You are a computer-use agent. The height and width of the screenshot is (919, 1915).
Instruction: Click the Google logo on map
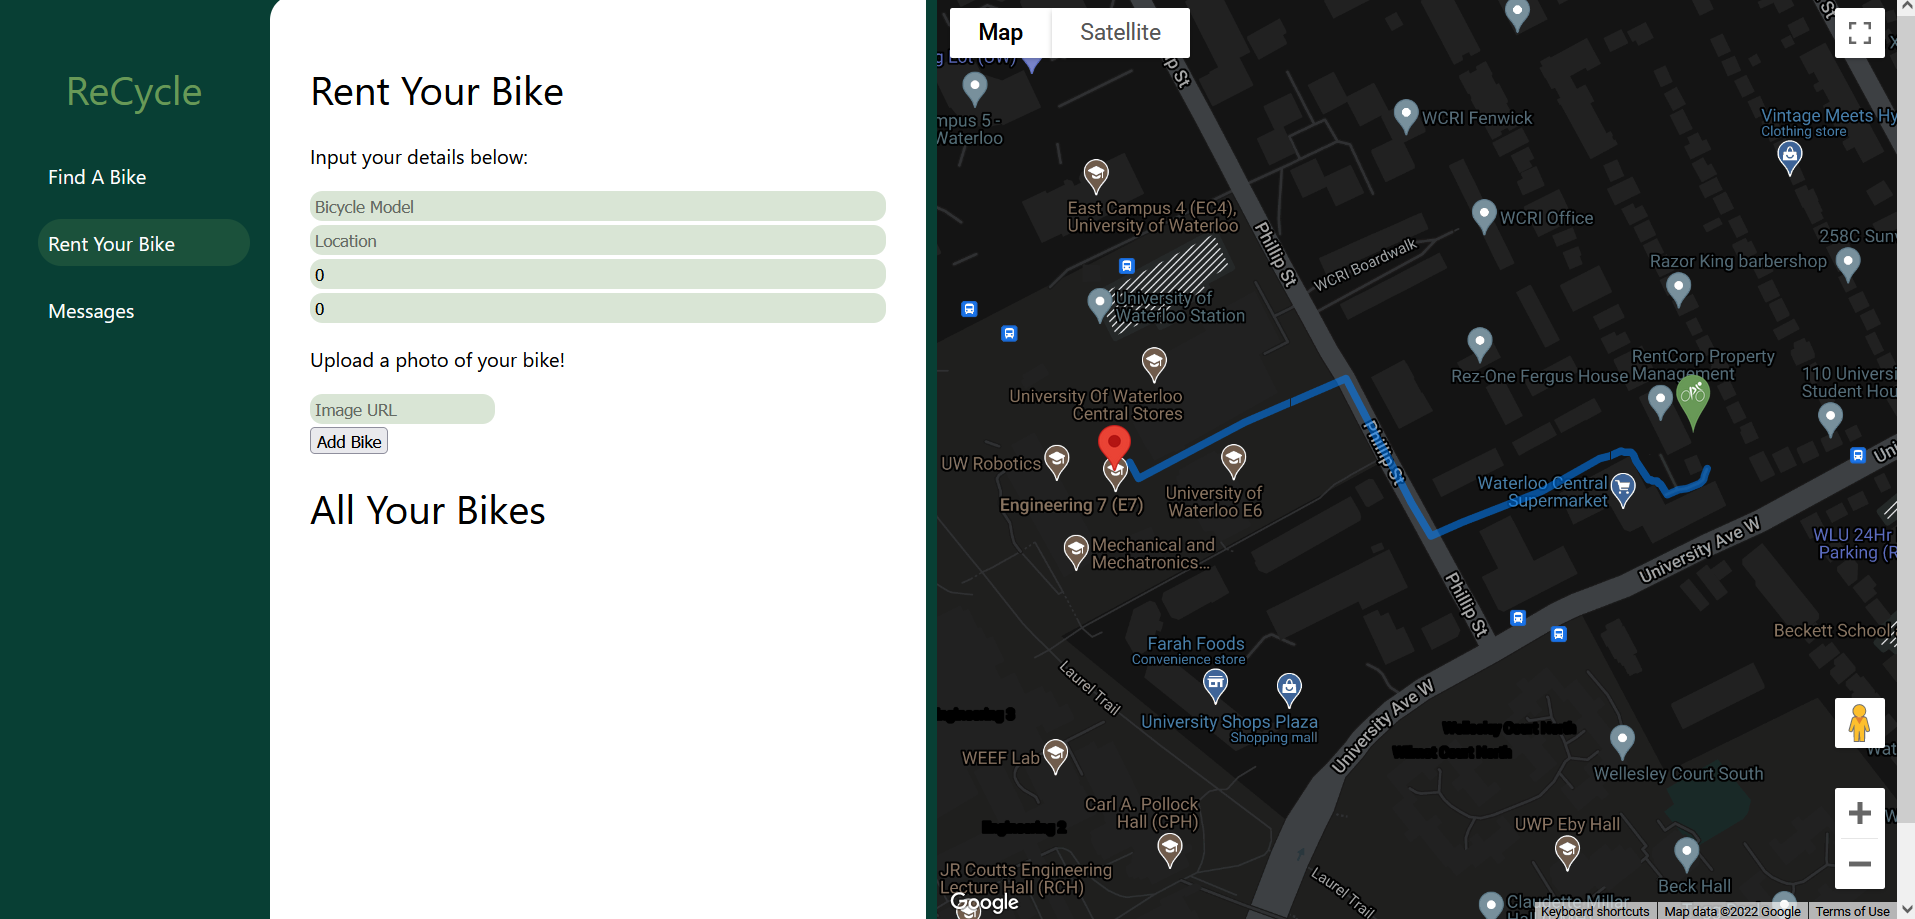coord(984,902)
